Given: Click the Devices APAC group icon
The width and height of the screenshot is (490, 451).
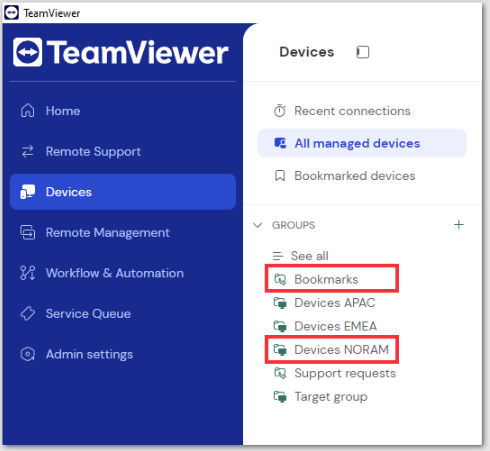Looking at the screenshot, I should click(x=280, y=303).
